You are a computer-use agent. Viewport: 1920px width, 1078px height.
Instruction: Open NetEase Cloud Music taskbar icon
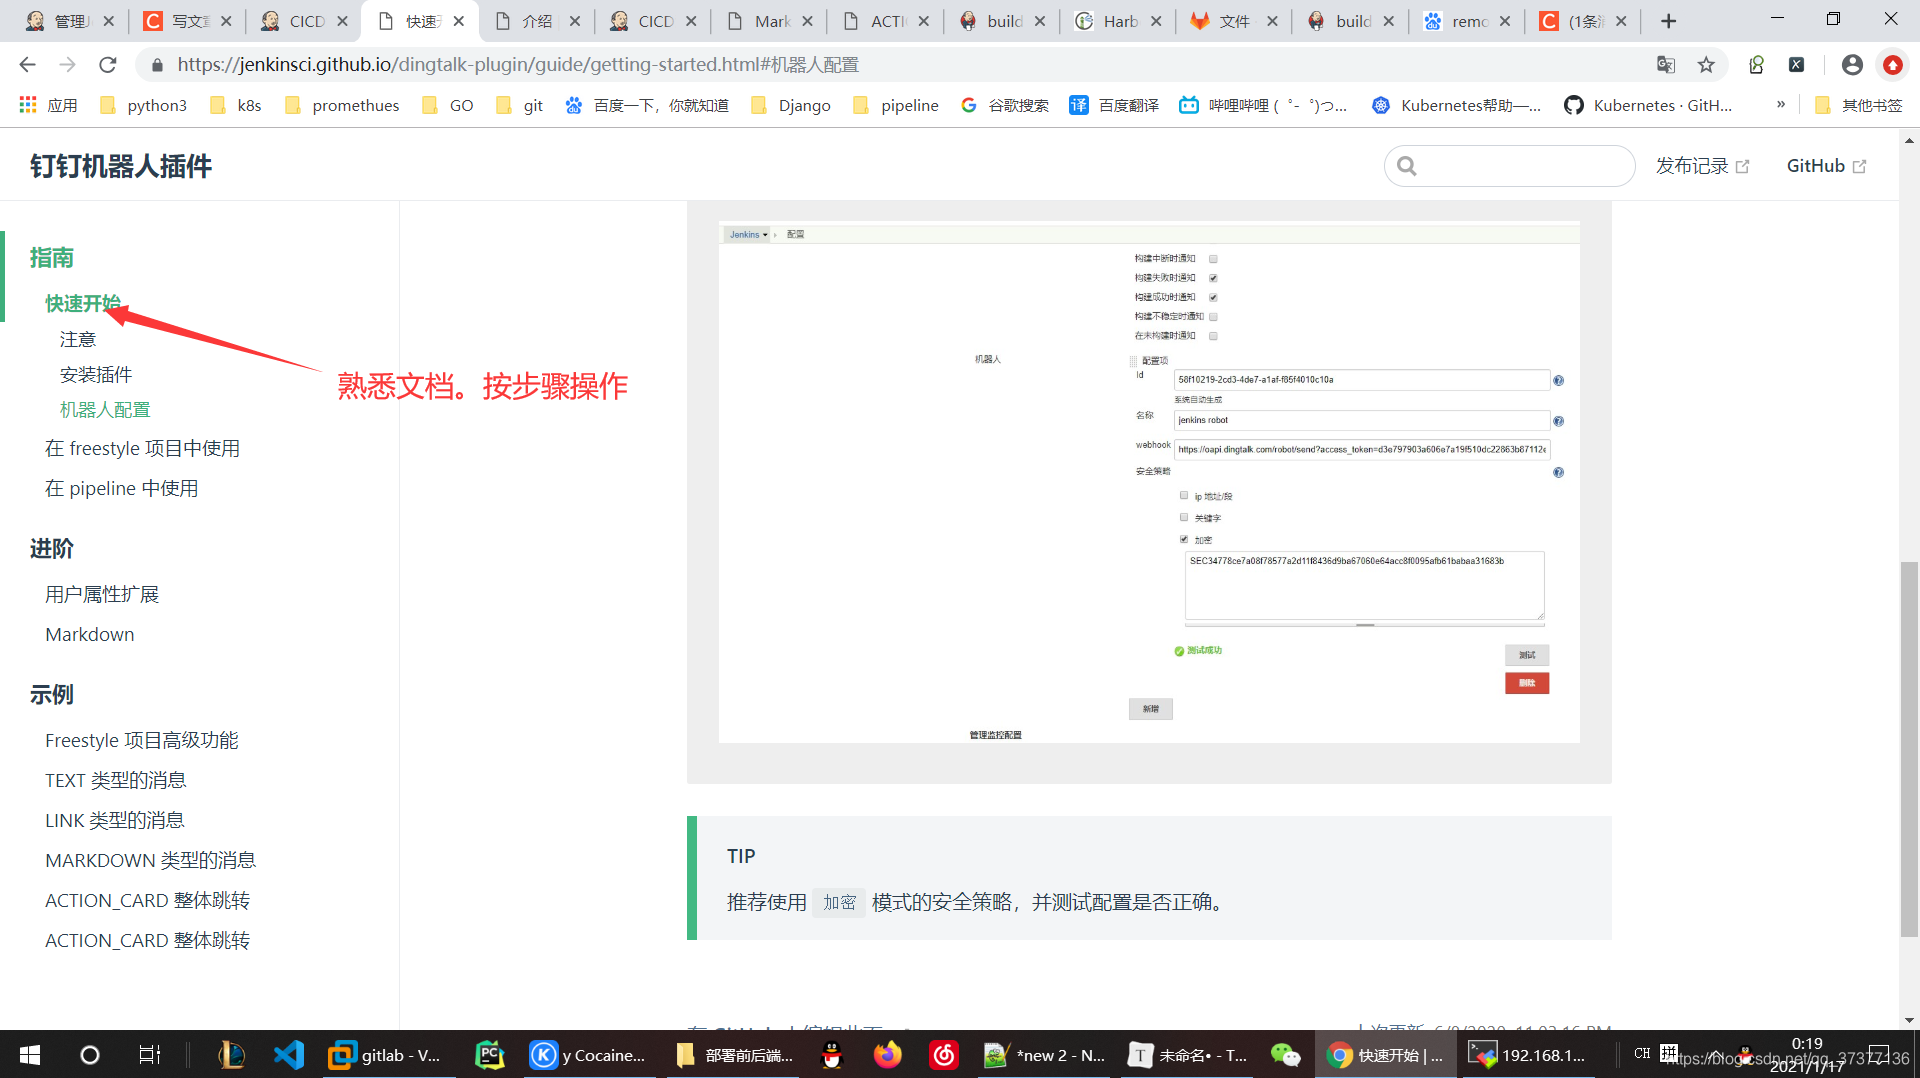(x=944, y=1055)
